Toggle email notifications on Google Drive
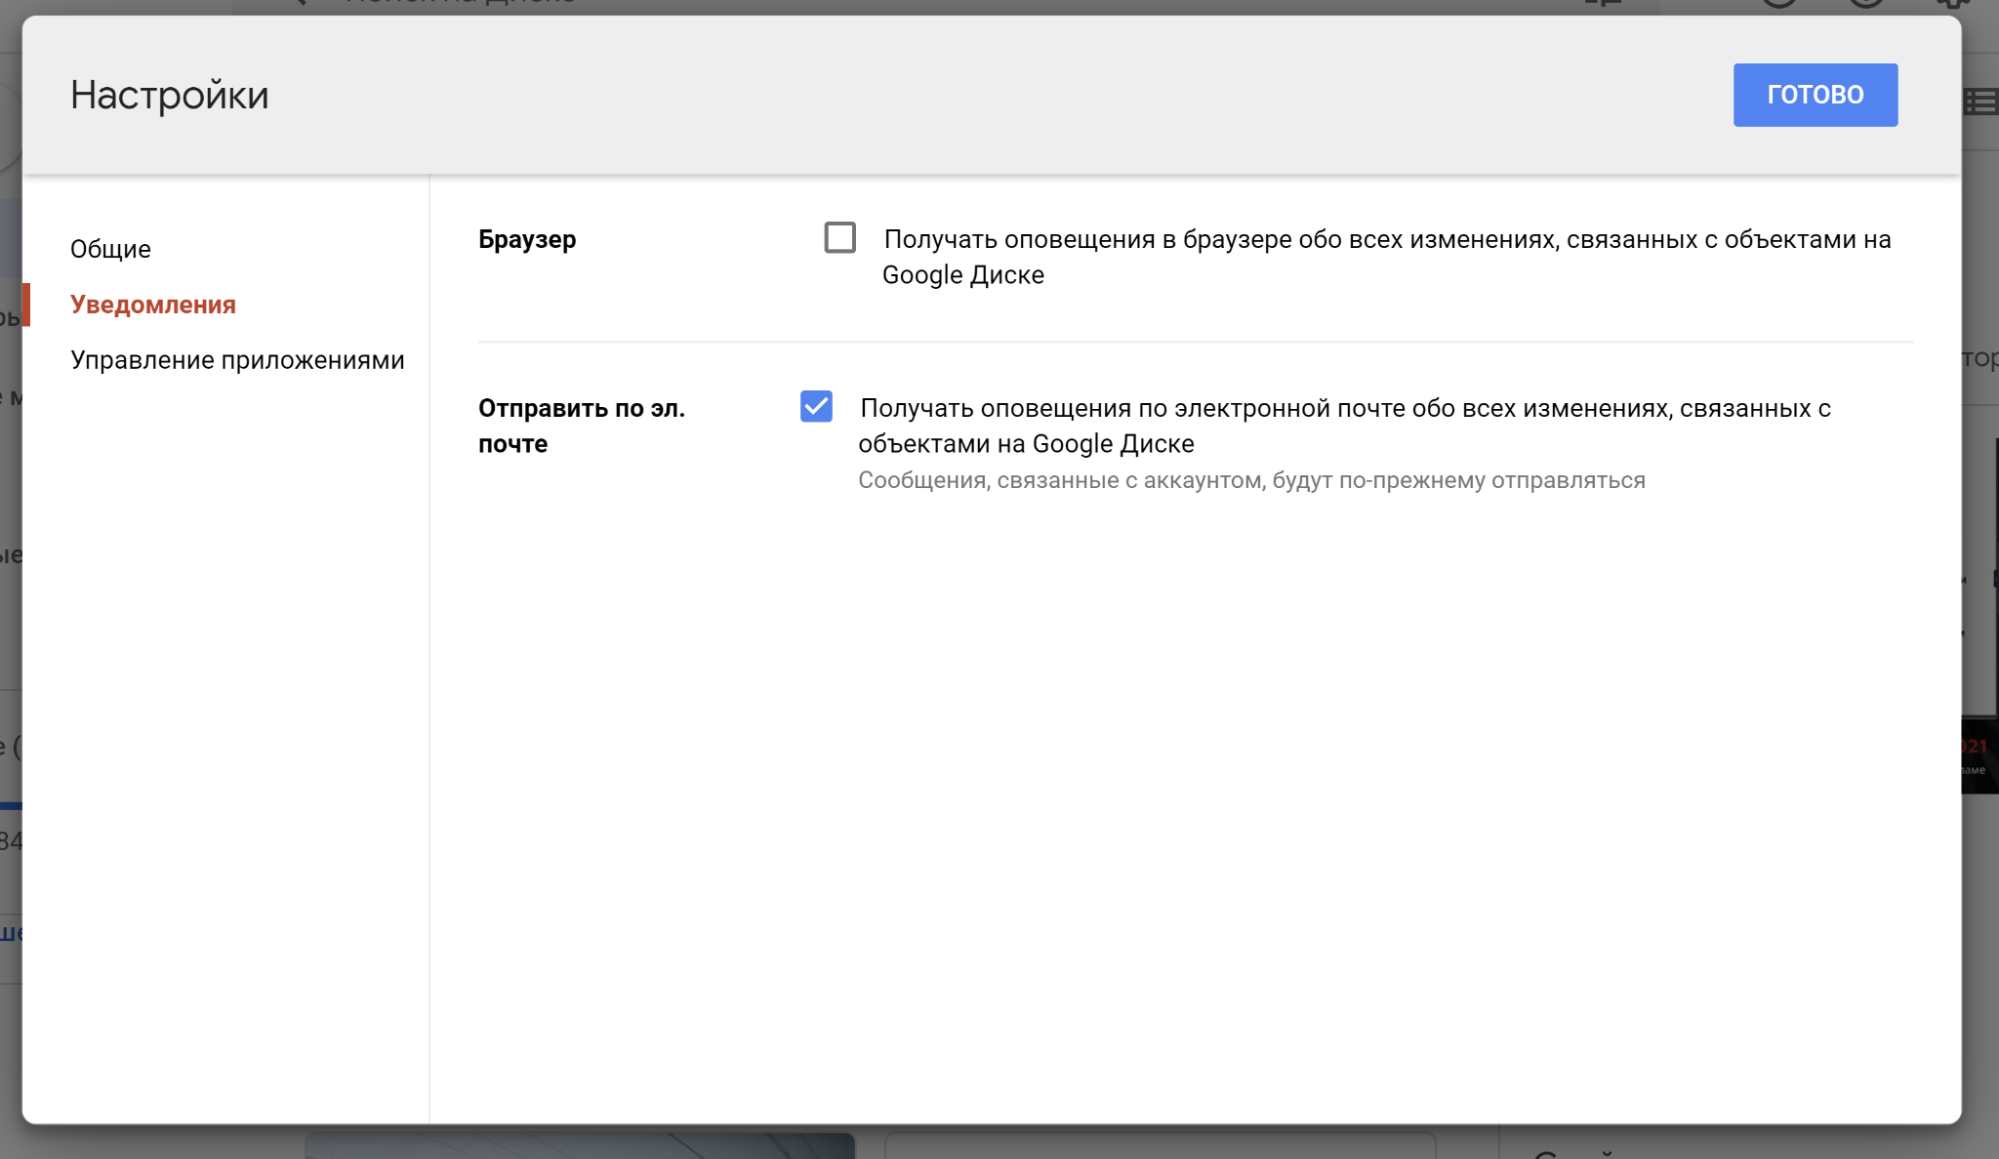Viewport: 1999px width, 1159px height. (x=817, y=406)
